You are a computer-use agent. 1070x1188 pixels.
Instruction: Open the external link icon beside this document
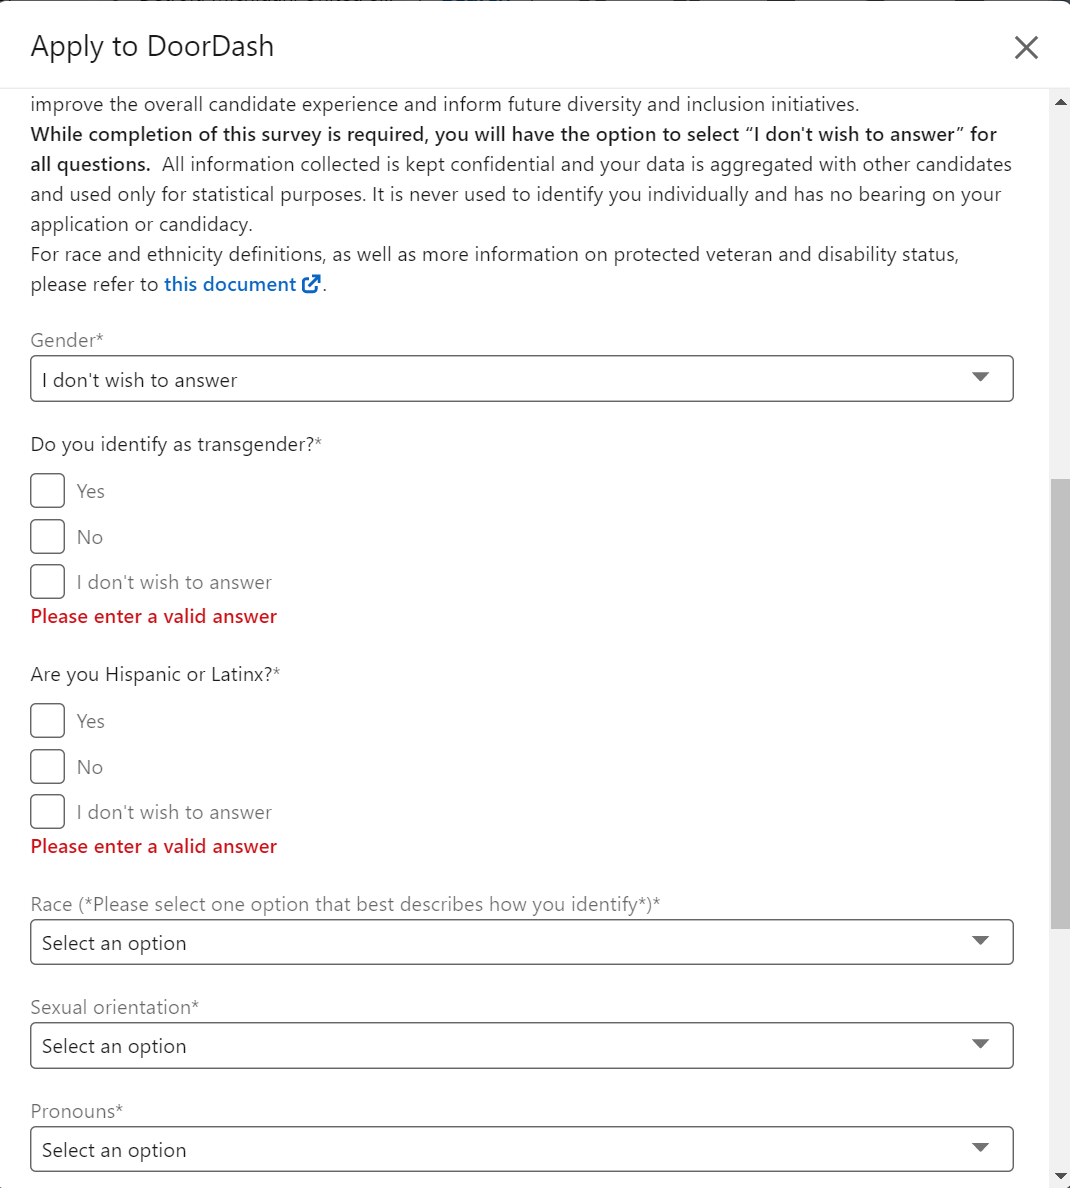[x=311, y=284]
